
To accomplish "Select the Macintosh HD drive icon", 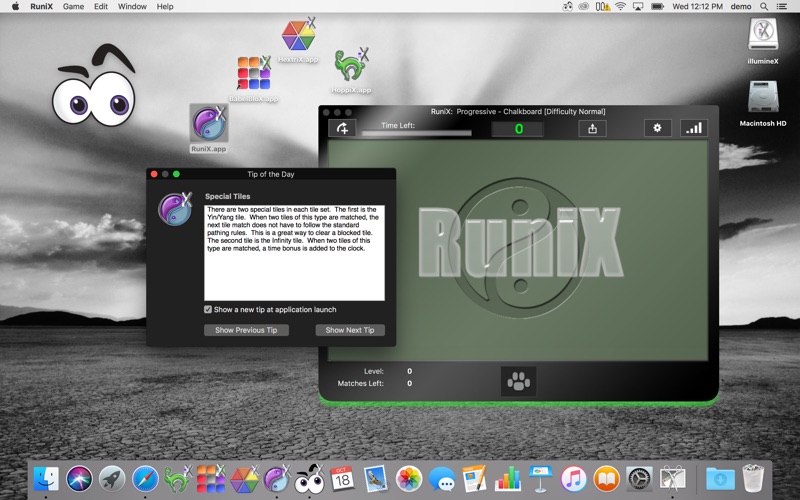I will (763, 97).
